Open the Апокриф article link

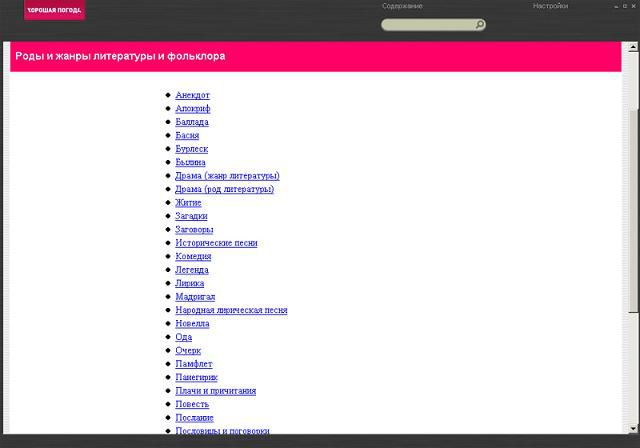pos(192,108)
